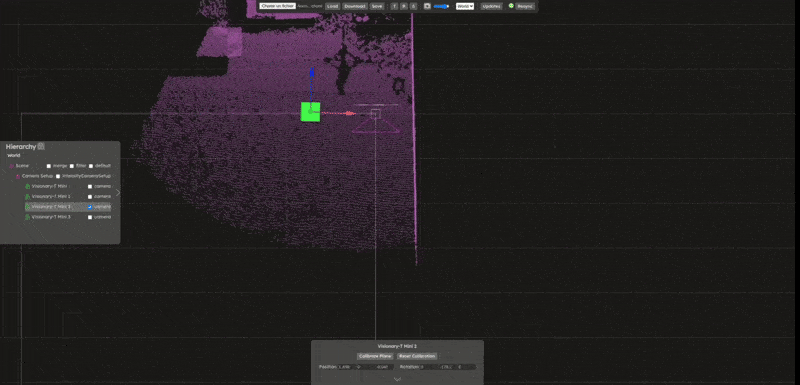Click the green icon of Visionary-T Mini 2

pos(28,207)
